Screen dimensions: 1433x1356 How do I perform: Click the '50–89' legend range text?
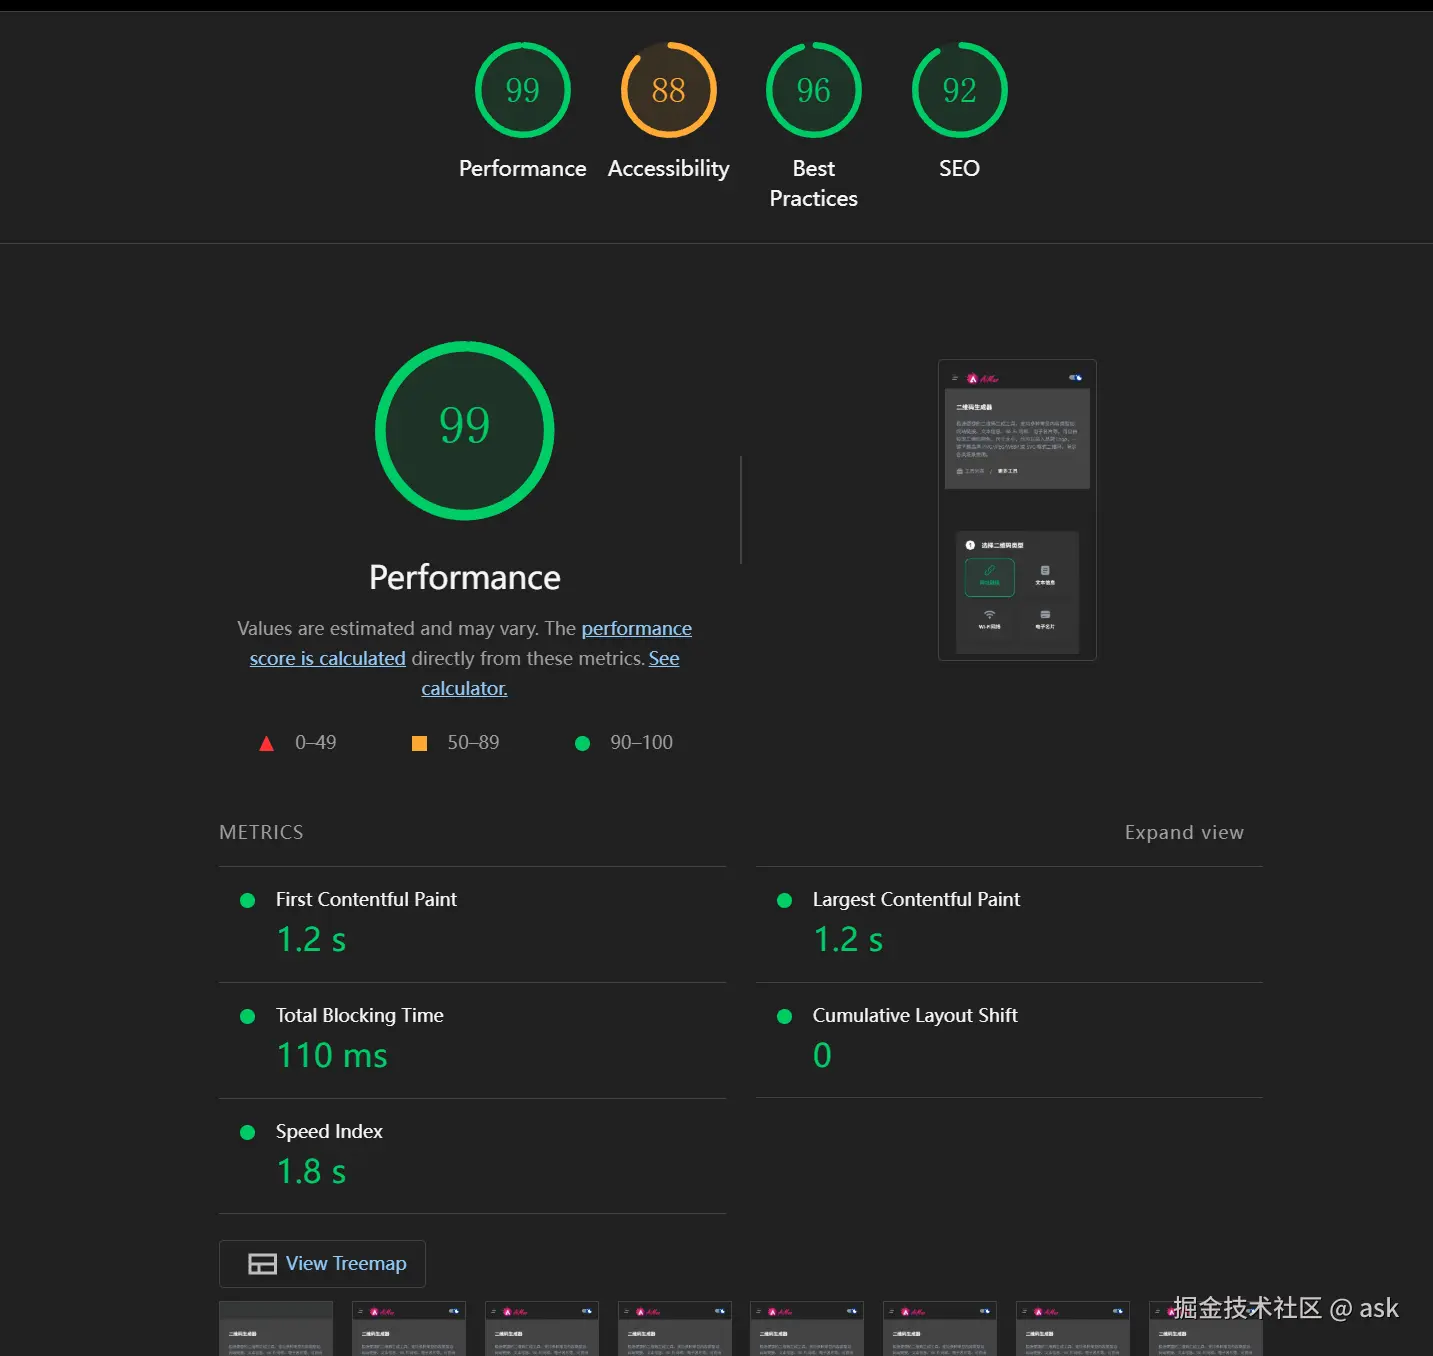(473, 742)
